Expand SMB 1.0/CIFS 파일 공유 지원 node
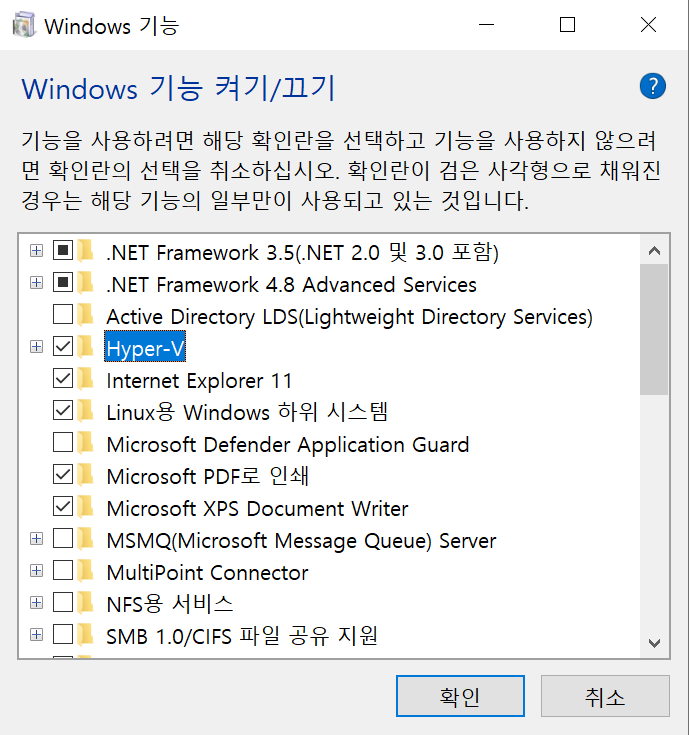689x735 pixels. pos(36,635)
